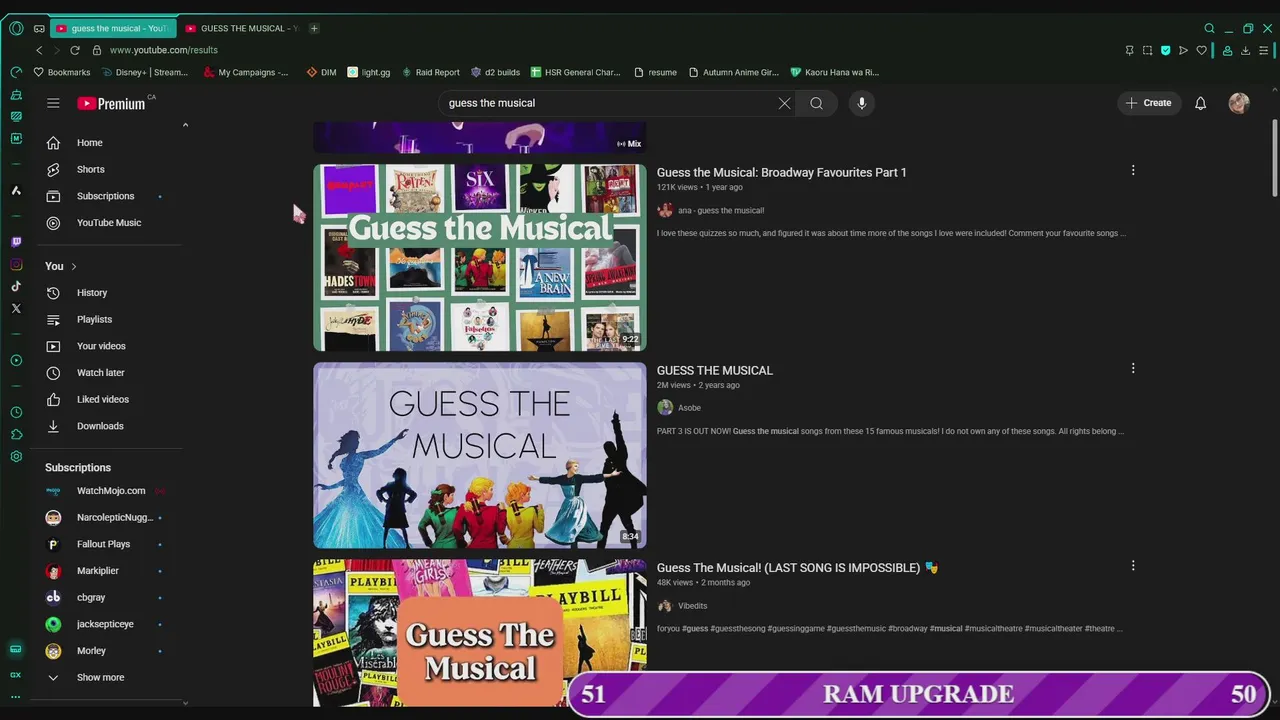Open browser search magnifier in title bar

[1209, 28]
